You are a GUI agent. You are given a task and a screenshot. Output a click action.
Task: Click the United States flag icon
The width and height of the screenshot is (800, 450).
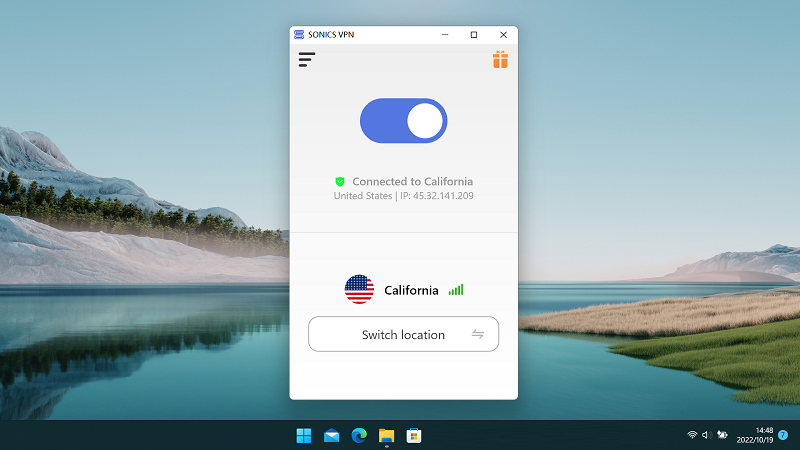[359, 290]
